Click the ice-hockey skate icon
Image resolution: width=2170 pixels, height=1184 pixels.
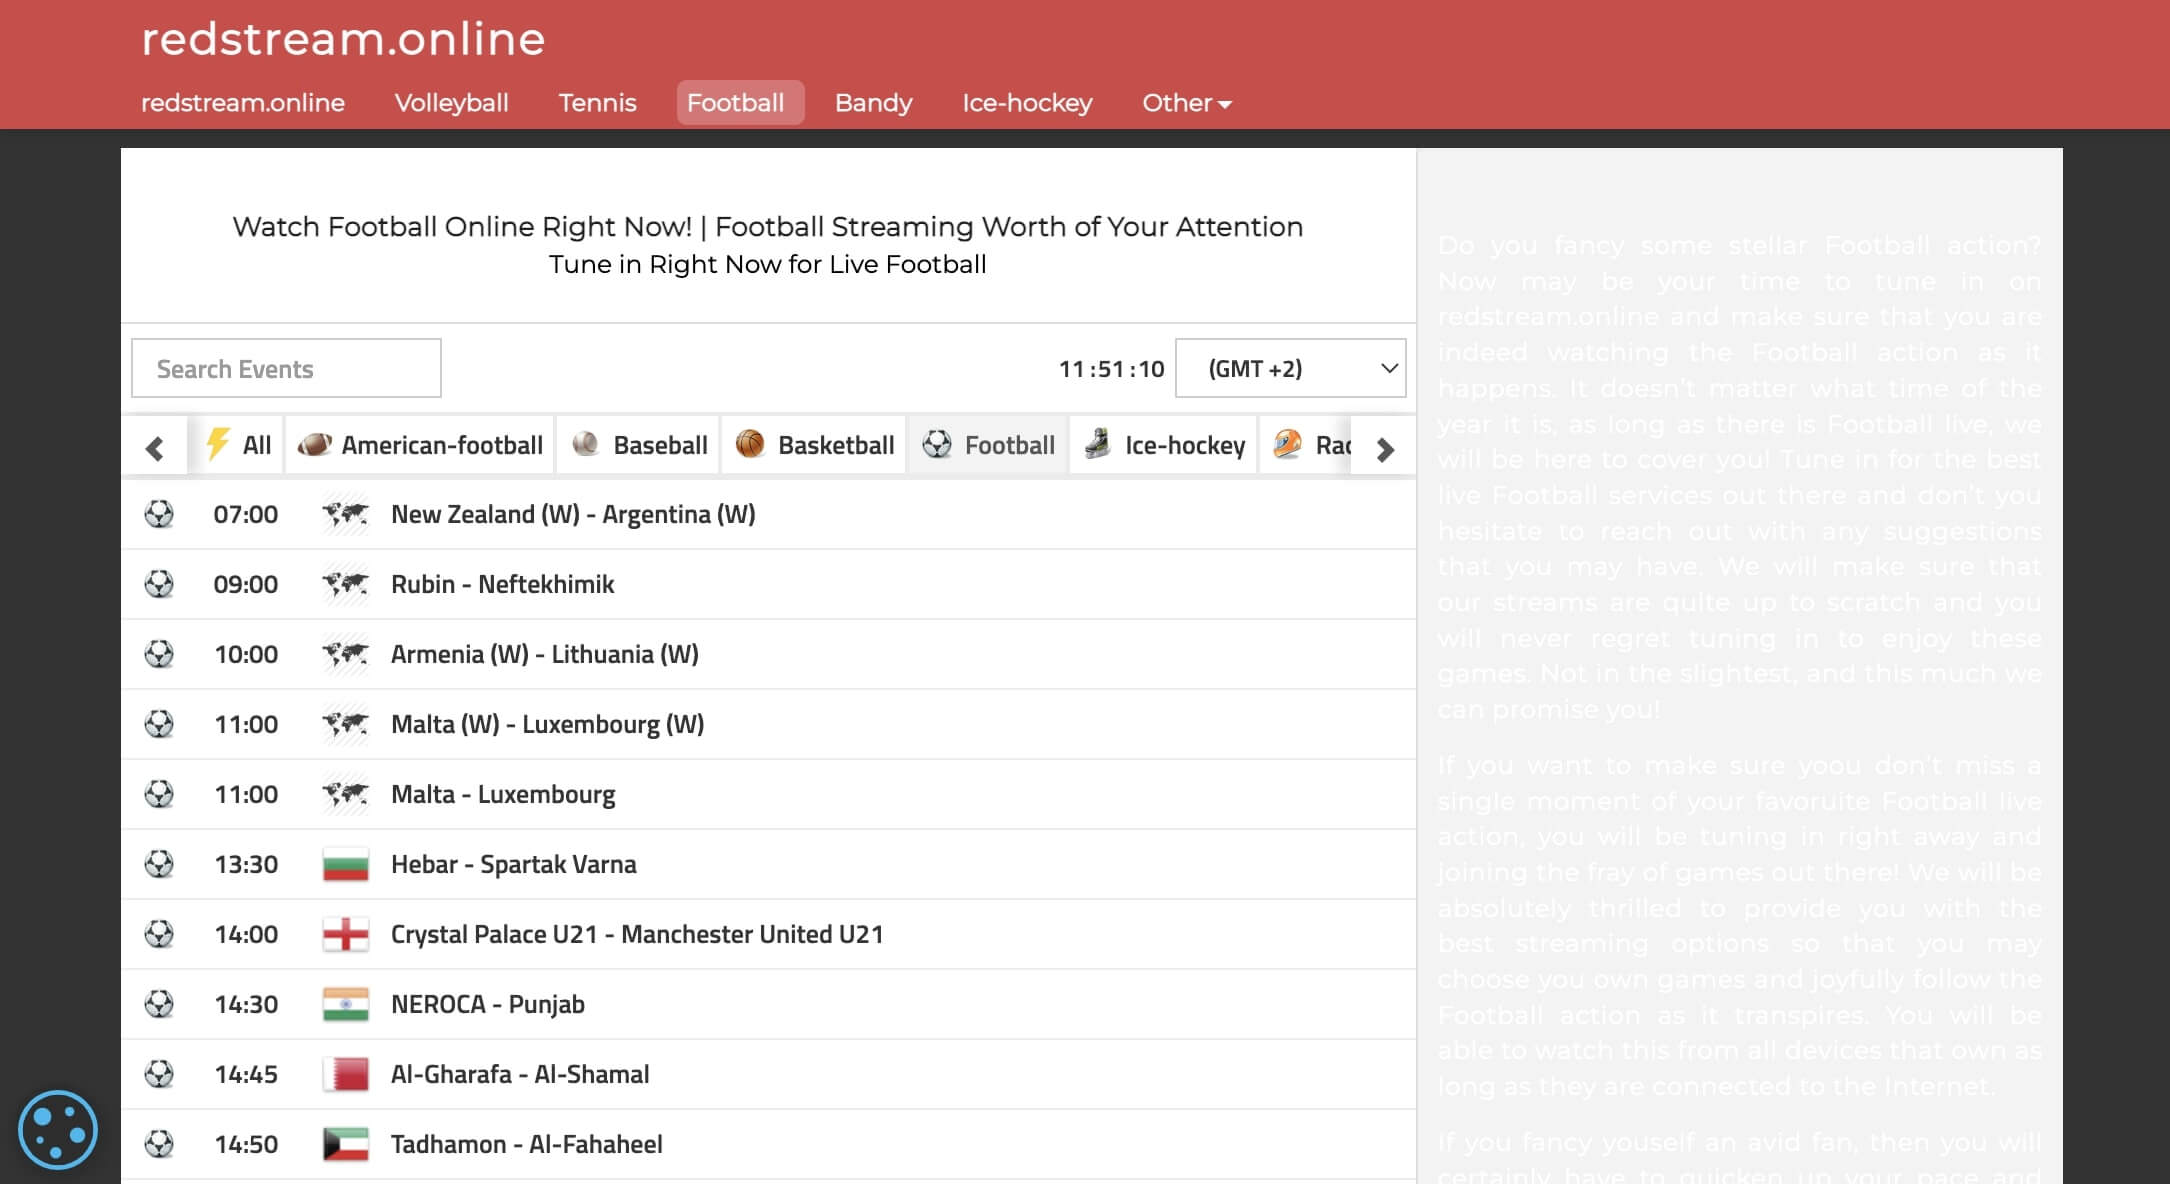(x=1097, y=444)
